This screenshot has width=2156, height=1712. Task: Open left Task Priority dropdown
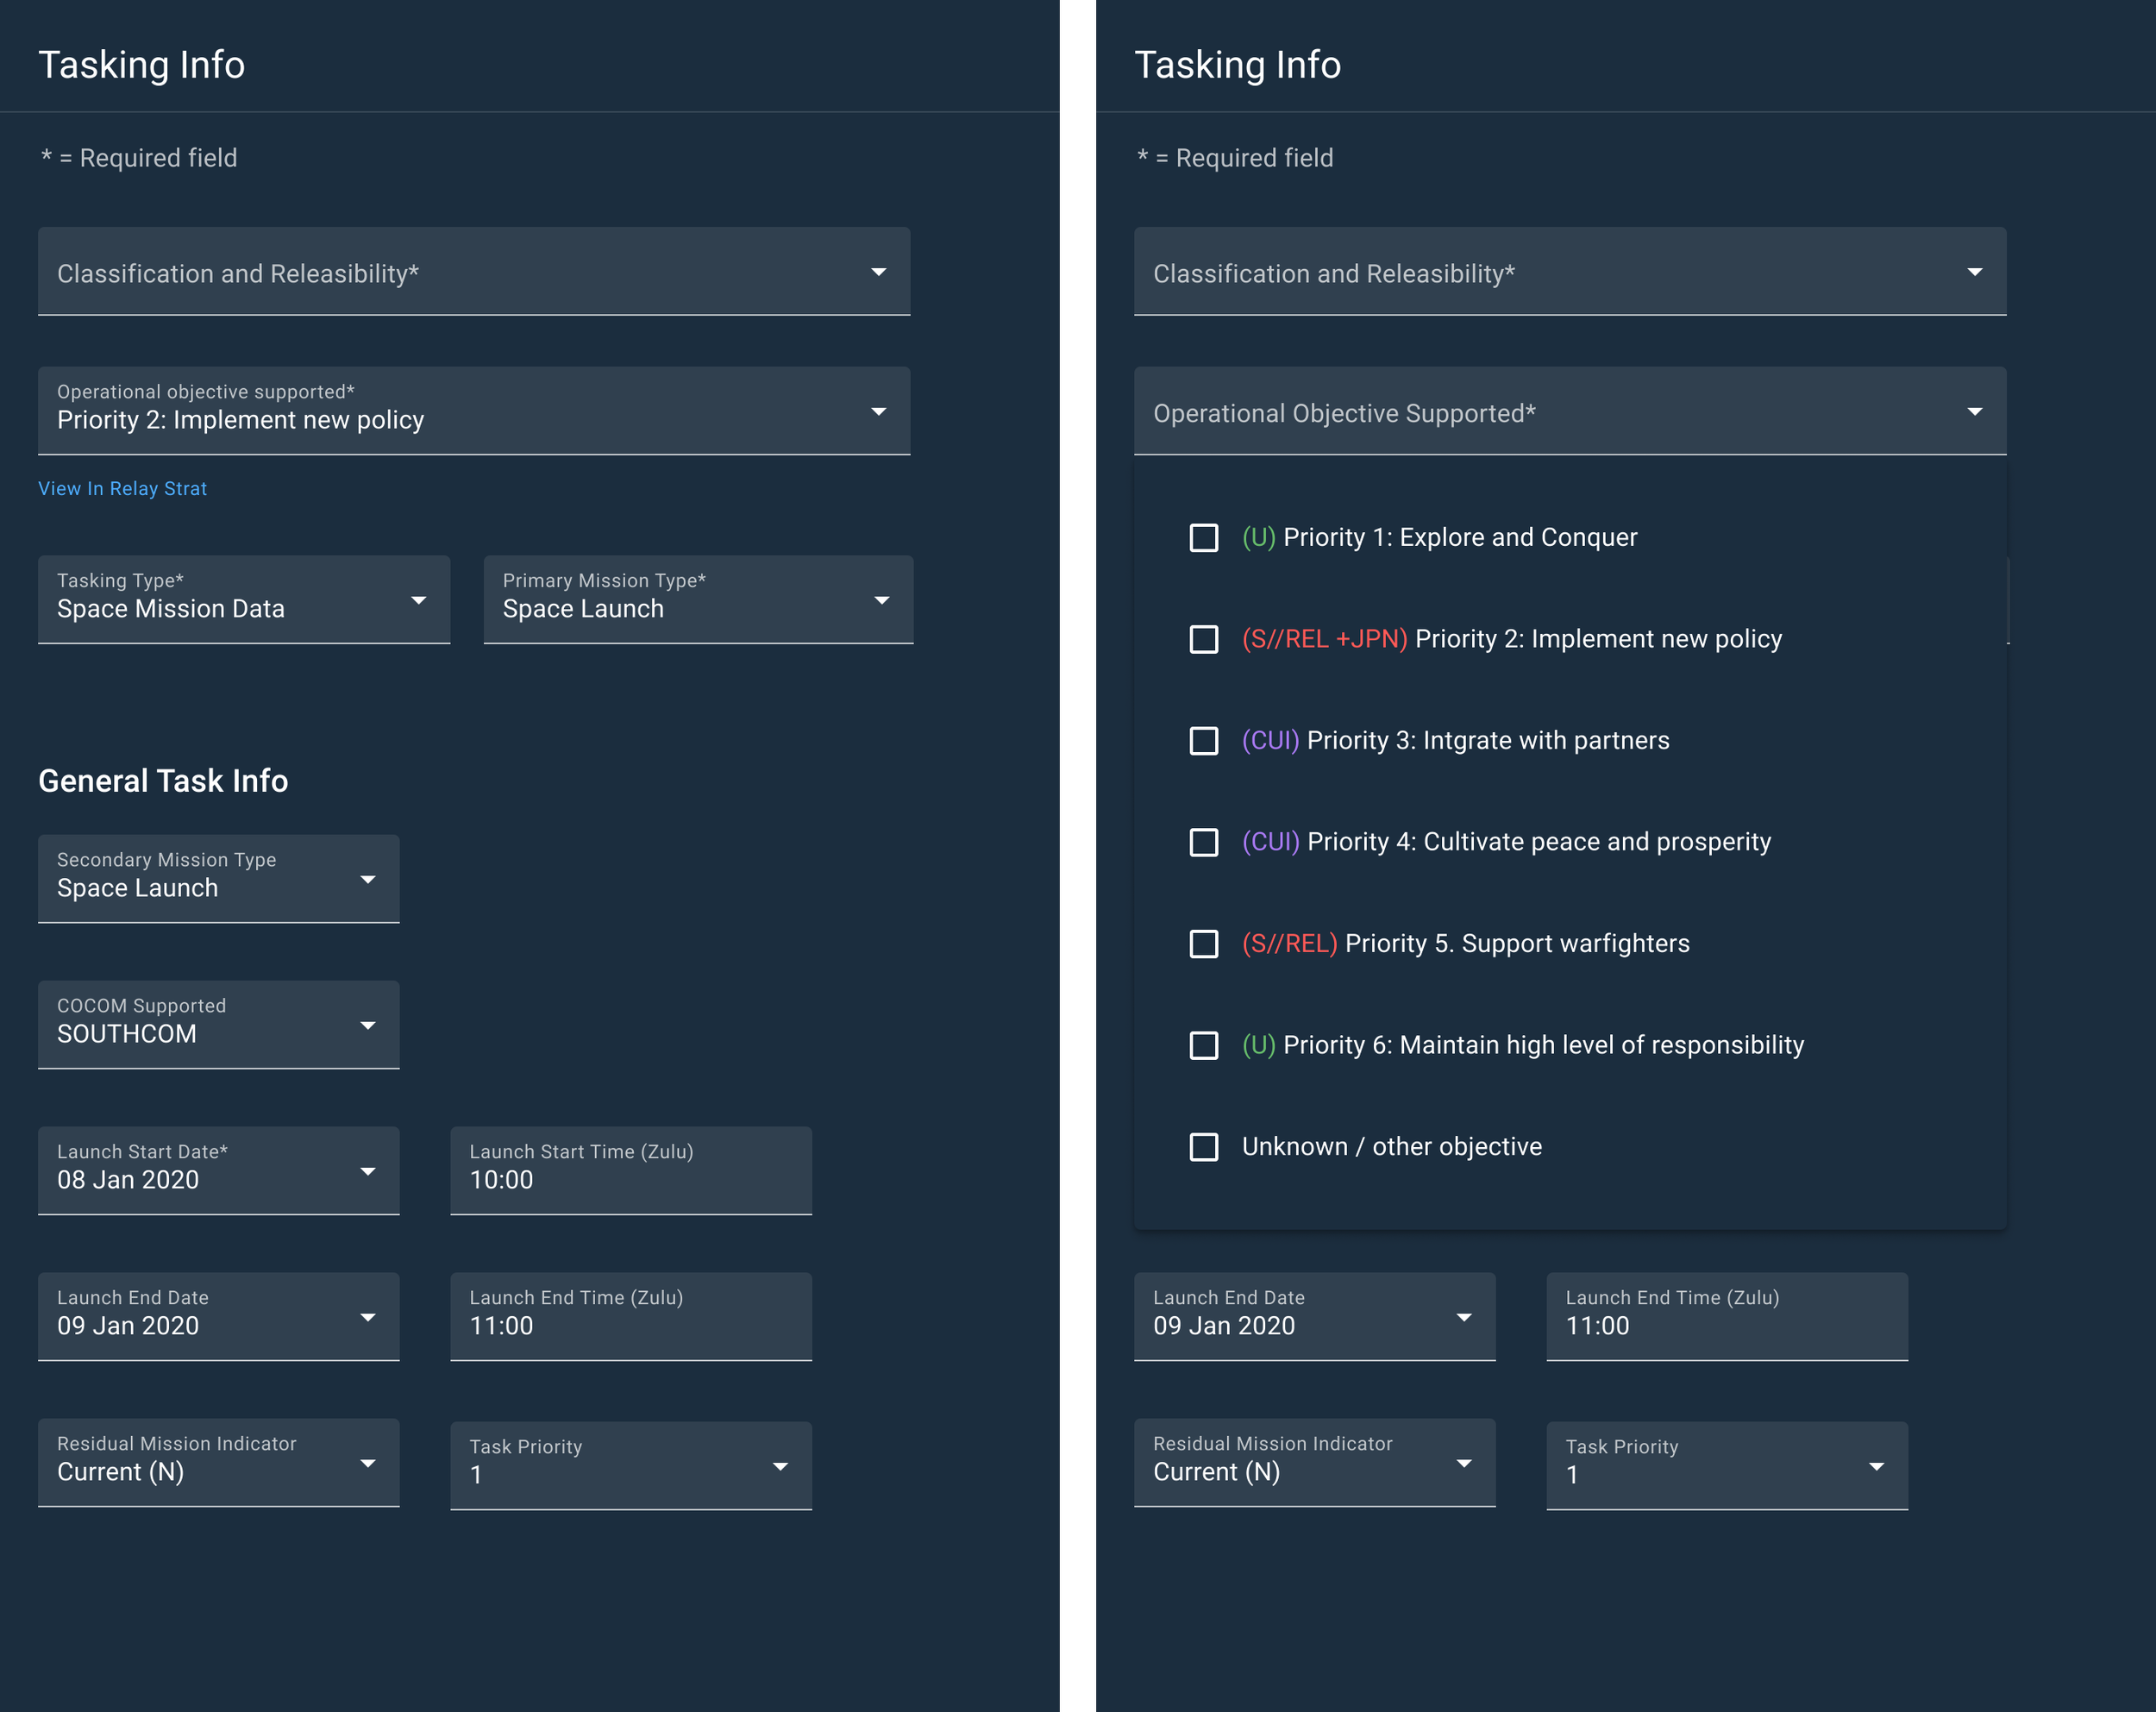630,1466
